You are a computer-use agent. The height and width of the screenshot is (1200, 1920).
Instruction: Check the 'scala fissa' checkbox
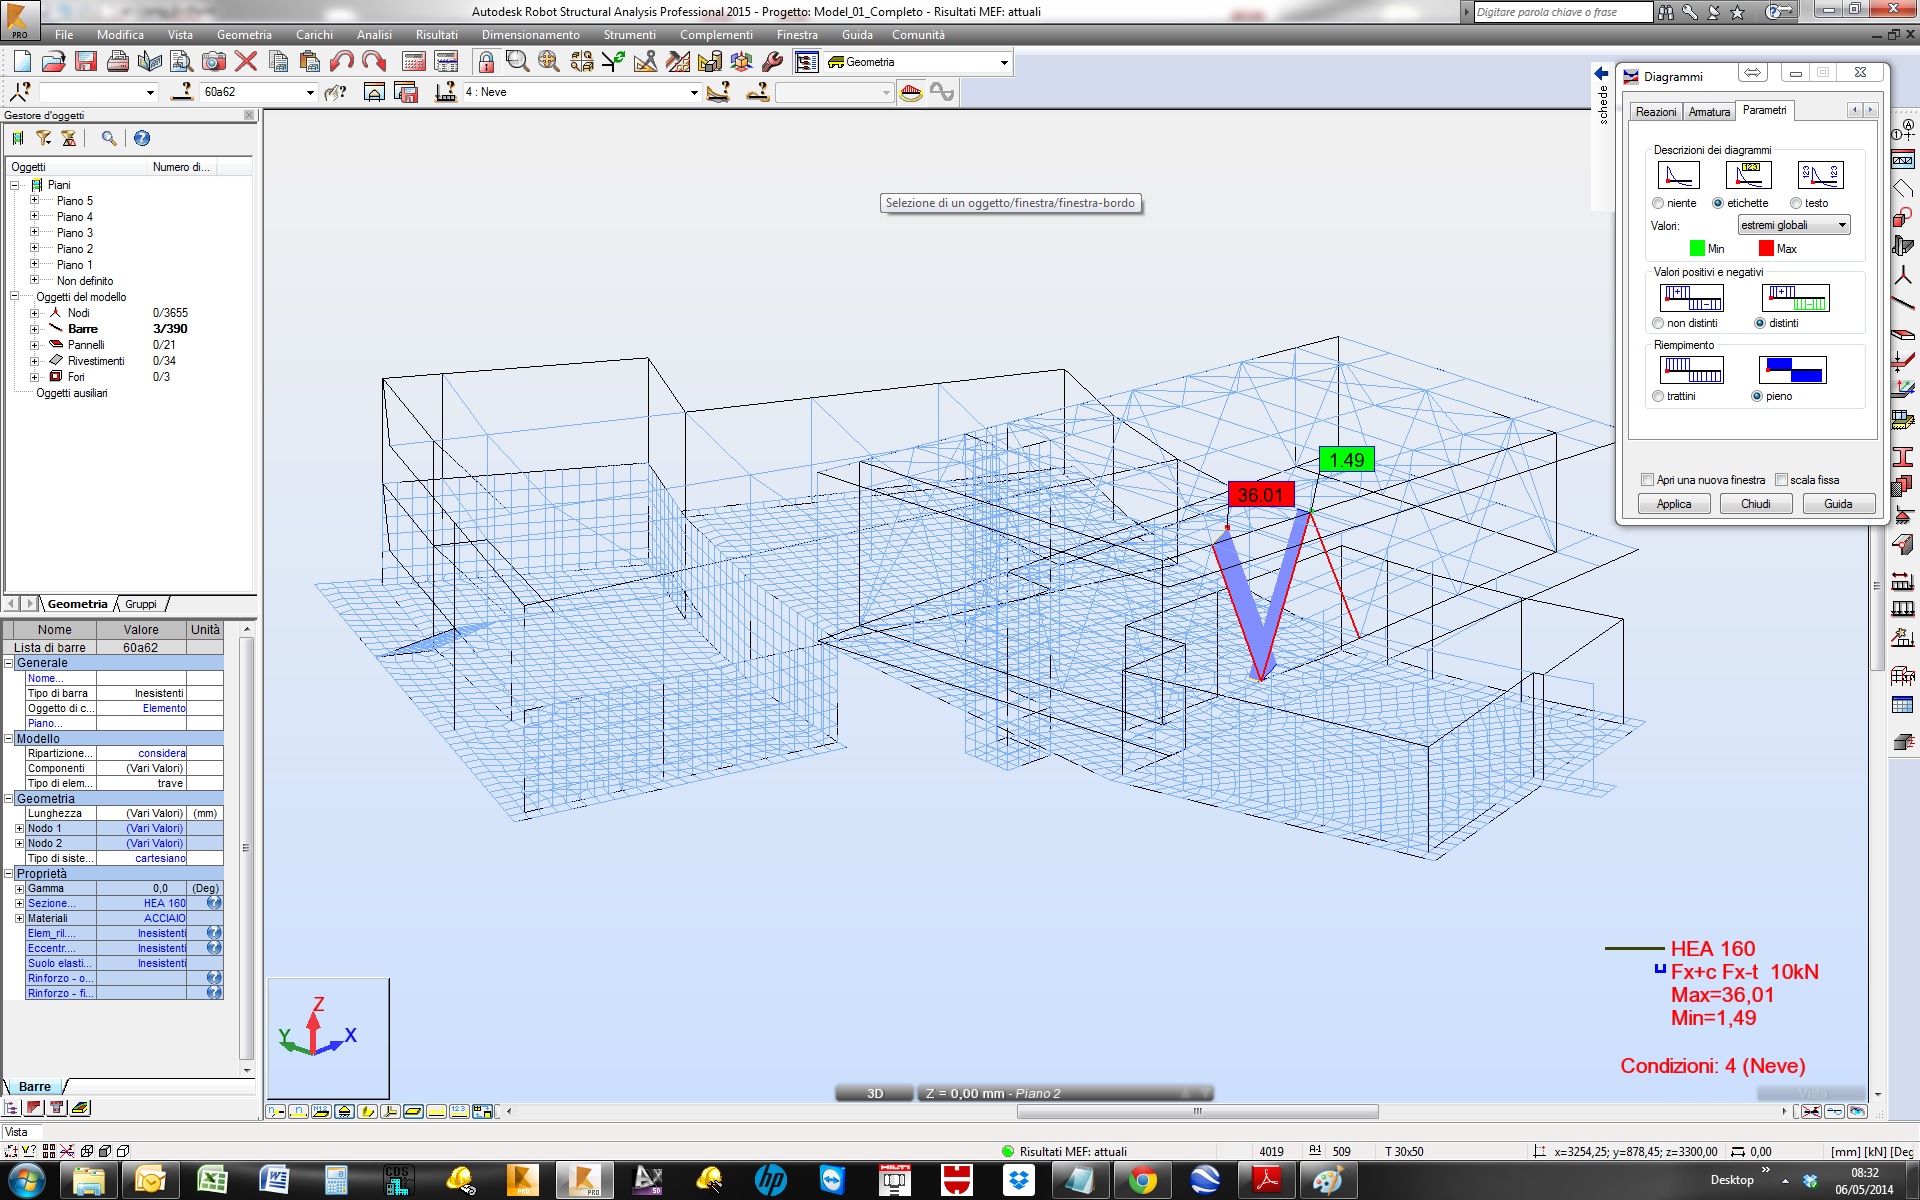(x=1781, y=480)
